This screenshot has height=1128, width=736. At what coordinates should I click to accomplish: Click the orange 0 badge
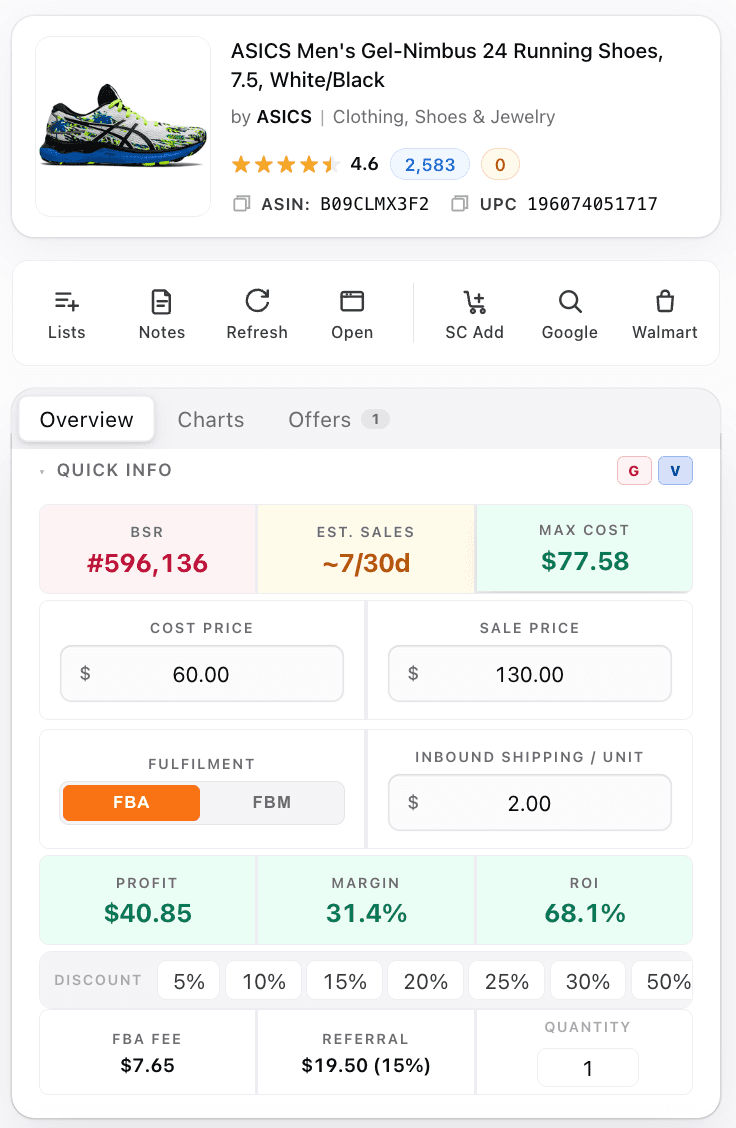tap(500, 165)
